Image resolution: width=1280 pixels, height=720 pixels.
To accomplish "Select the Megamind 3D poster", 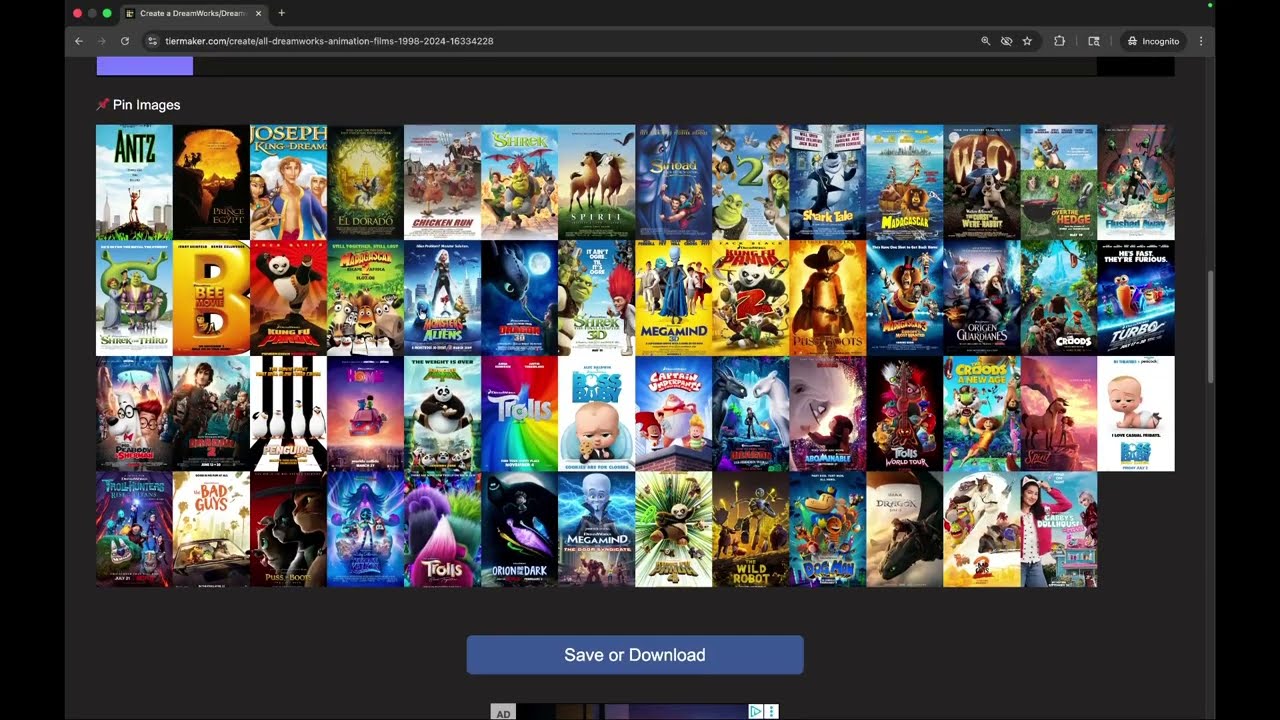I will coord(673,298).
